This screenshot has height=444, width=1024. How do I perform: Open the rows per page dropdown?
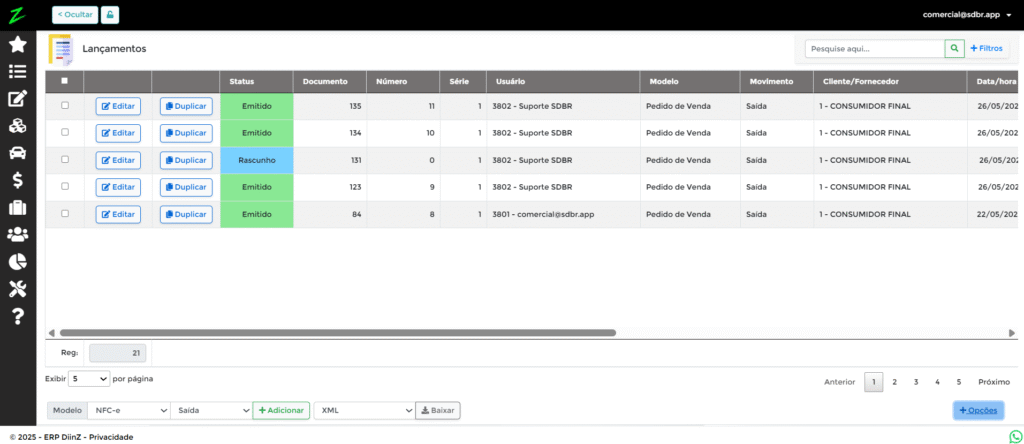point(89,379)
